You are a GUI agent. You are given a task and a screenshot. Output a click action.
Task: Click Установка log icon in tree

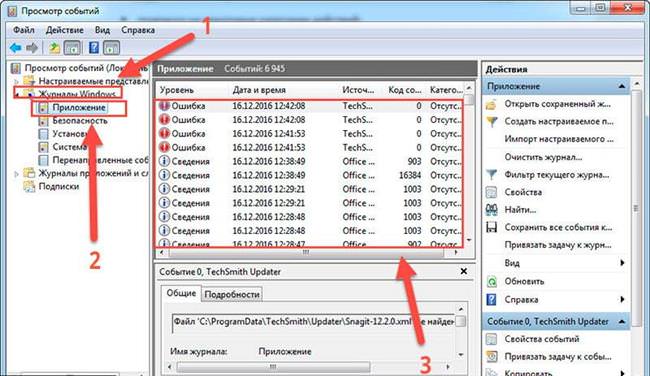coord(43,134)
